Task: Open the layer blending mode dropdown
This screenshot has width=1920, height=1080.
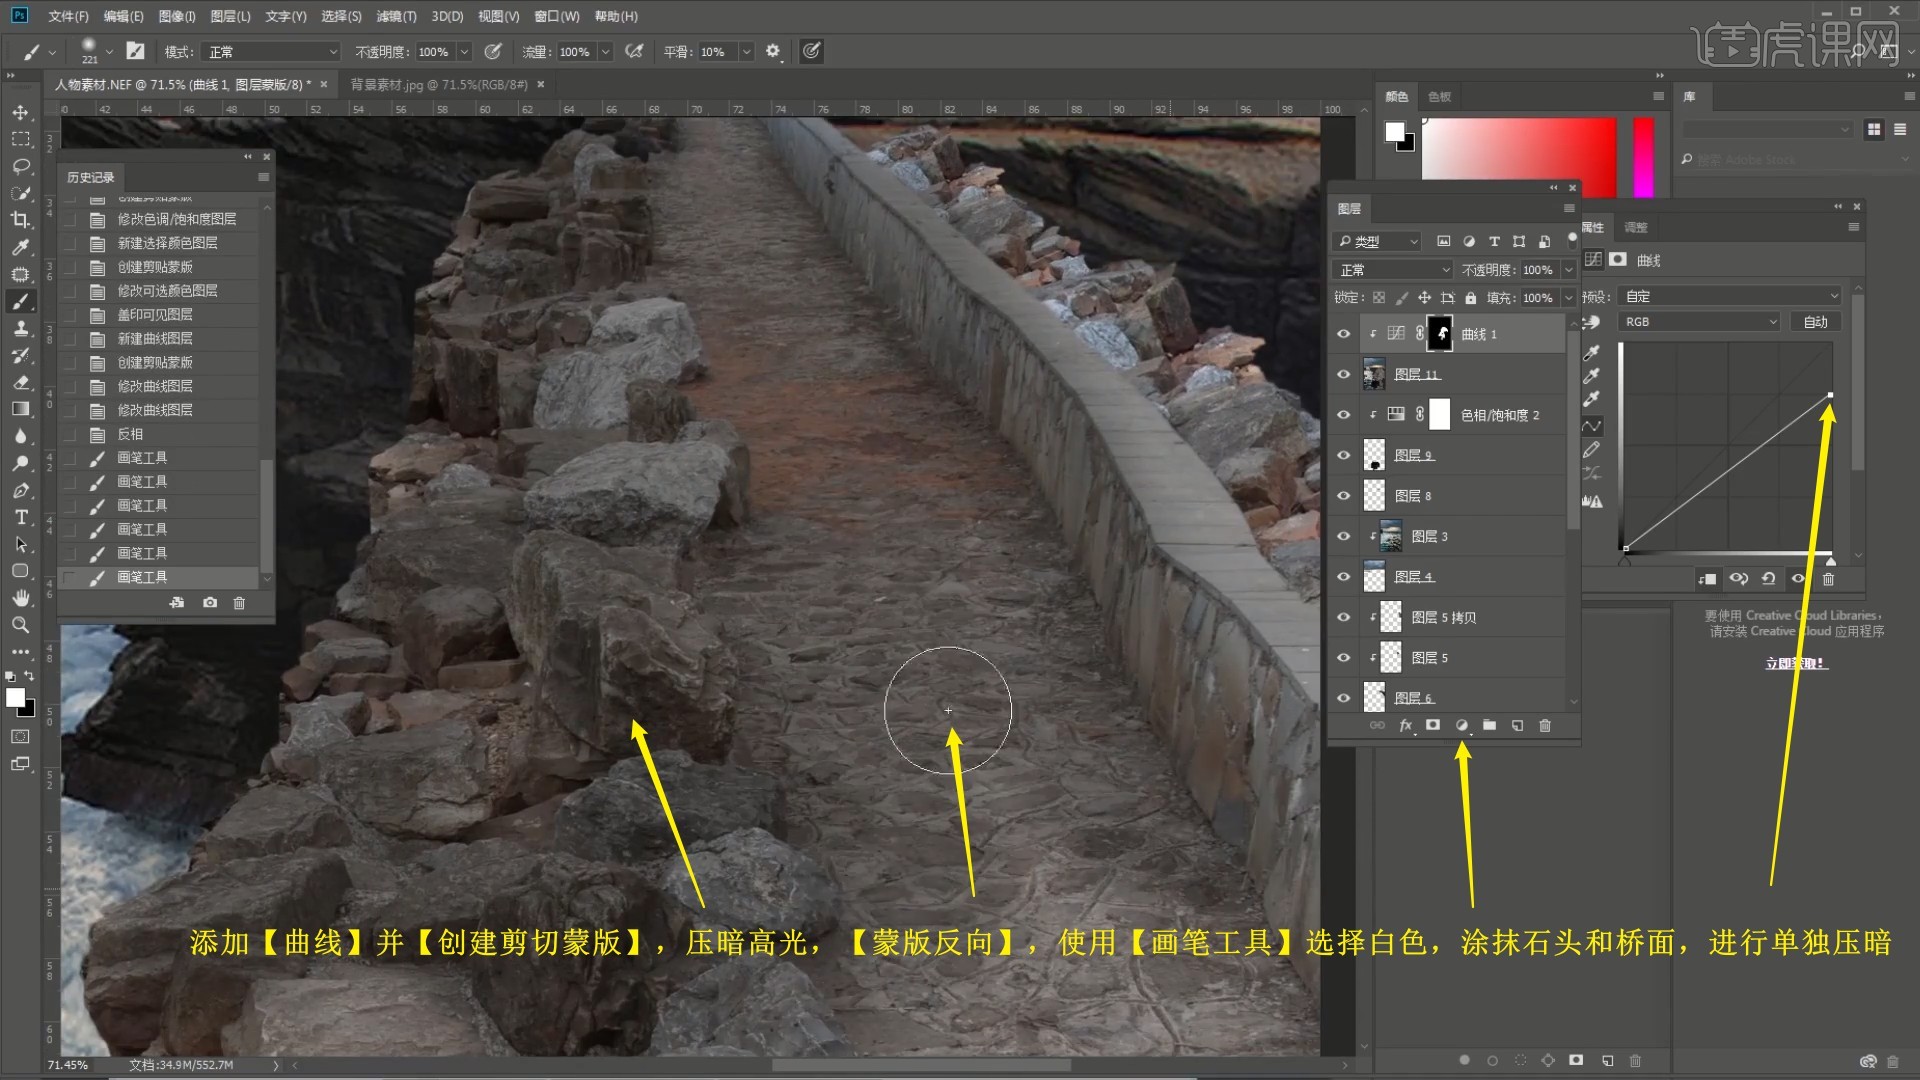Action: coord(1392,270)
